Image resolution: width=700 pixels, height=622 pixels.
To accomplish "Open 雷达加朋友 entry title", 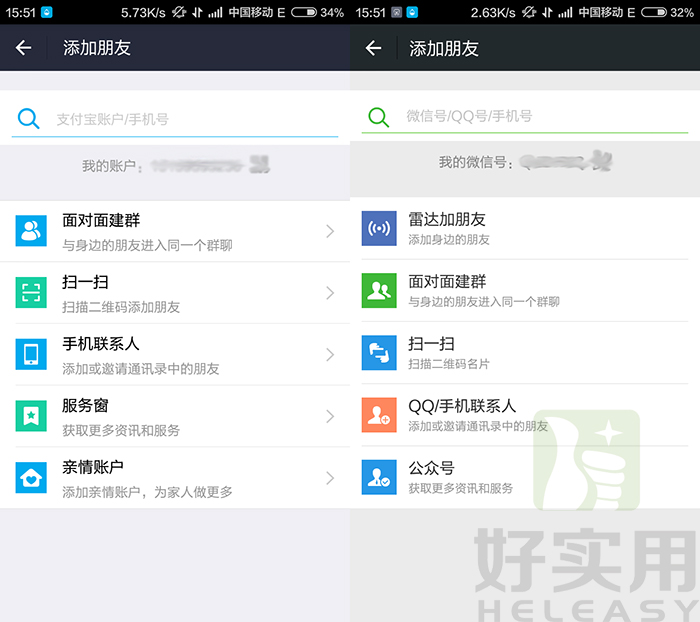I will pos(447,219).
